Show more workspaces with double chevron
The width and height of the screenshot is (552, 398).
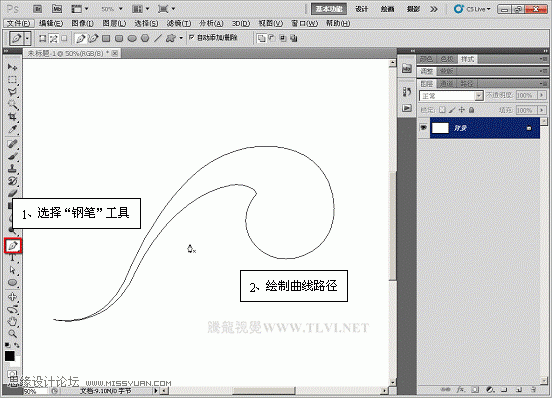coord(434,9)
